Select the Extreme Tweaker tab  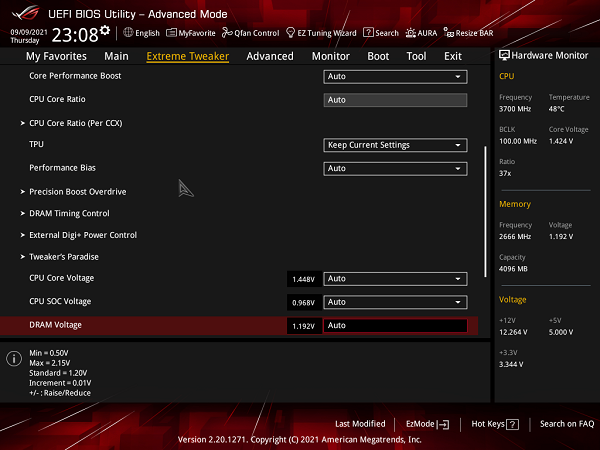coord(188,56)
